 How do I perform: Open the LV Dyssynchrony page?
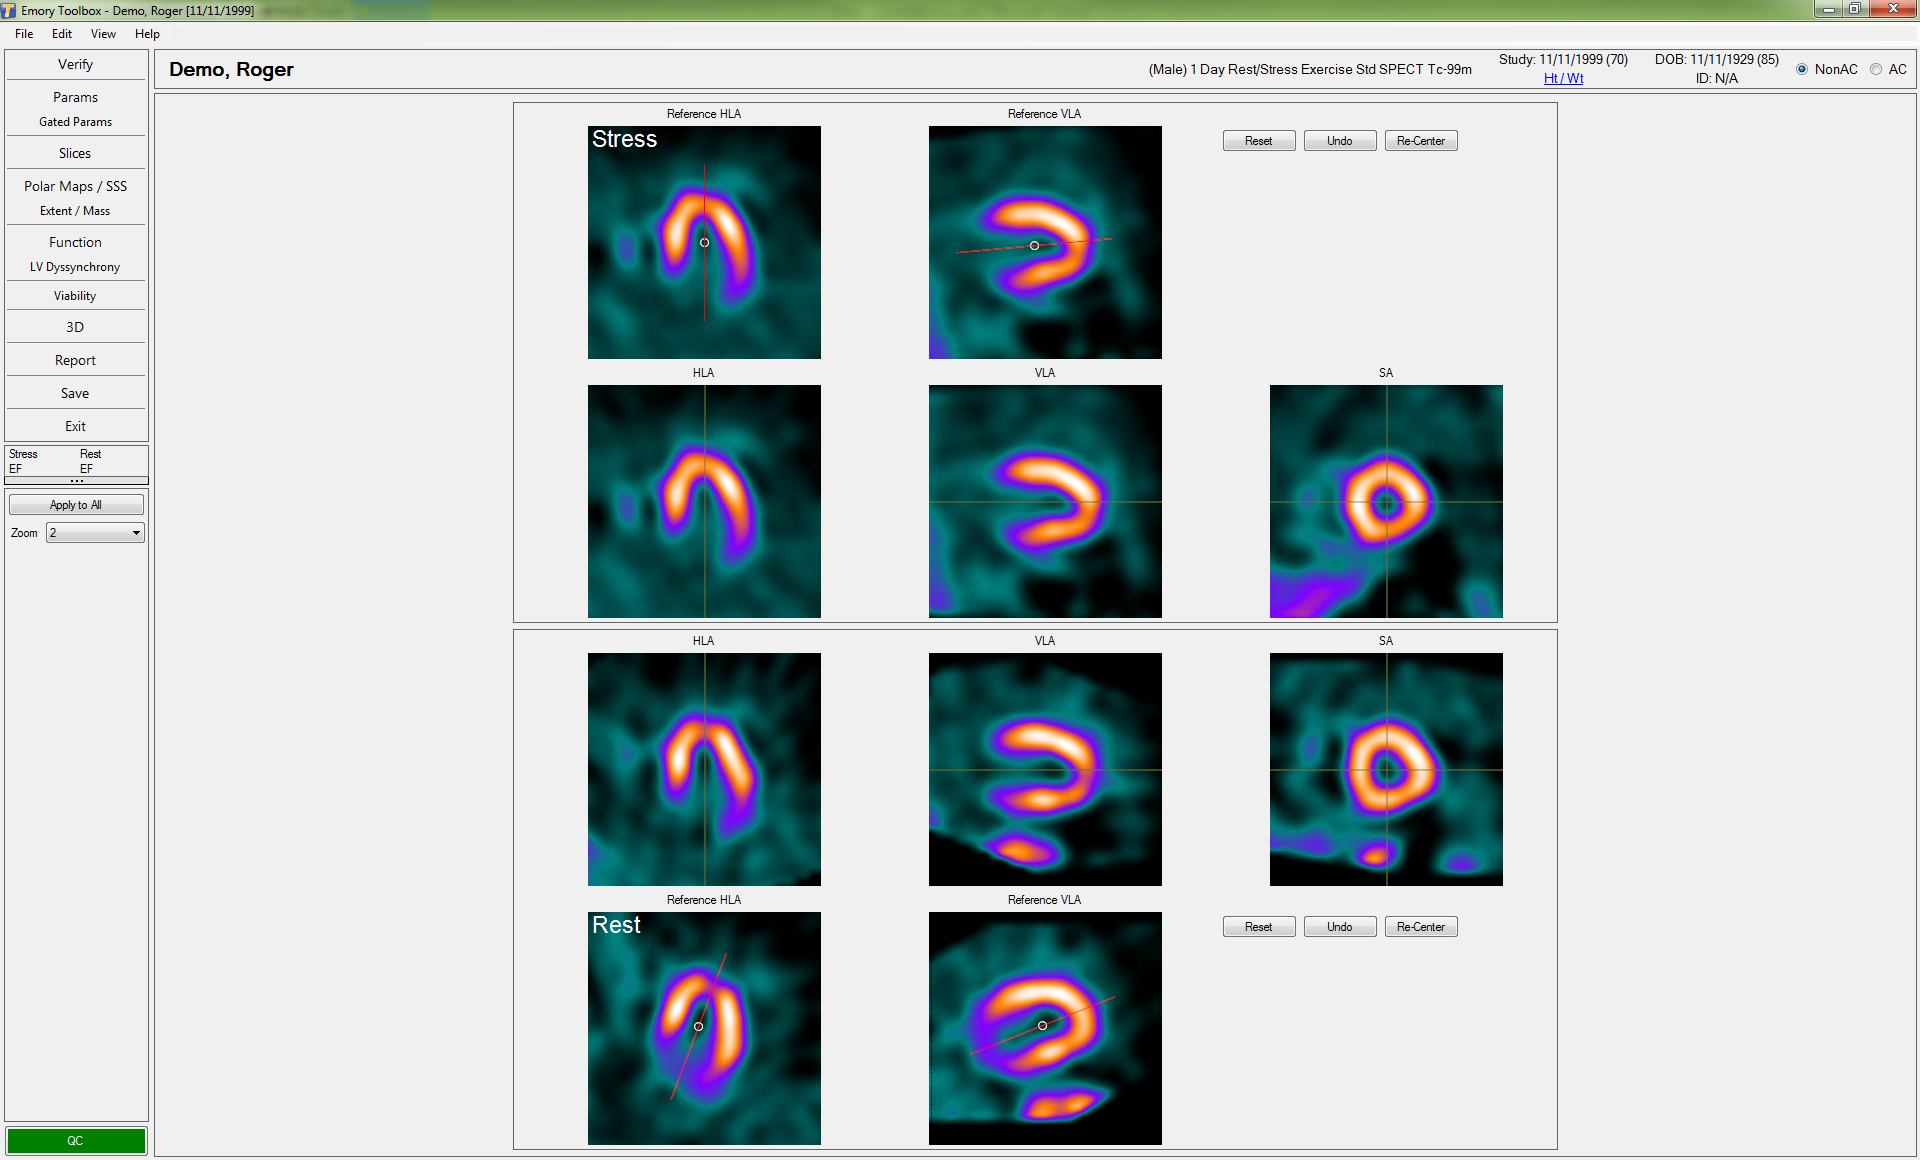[x=76, y=267]
